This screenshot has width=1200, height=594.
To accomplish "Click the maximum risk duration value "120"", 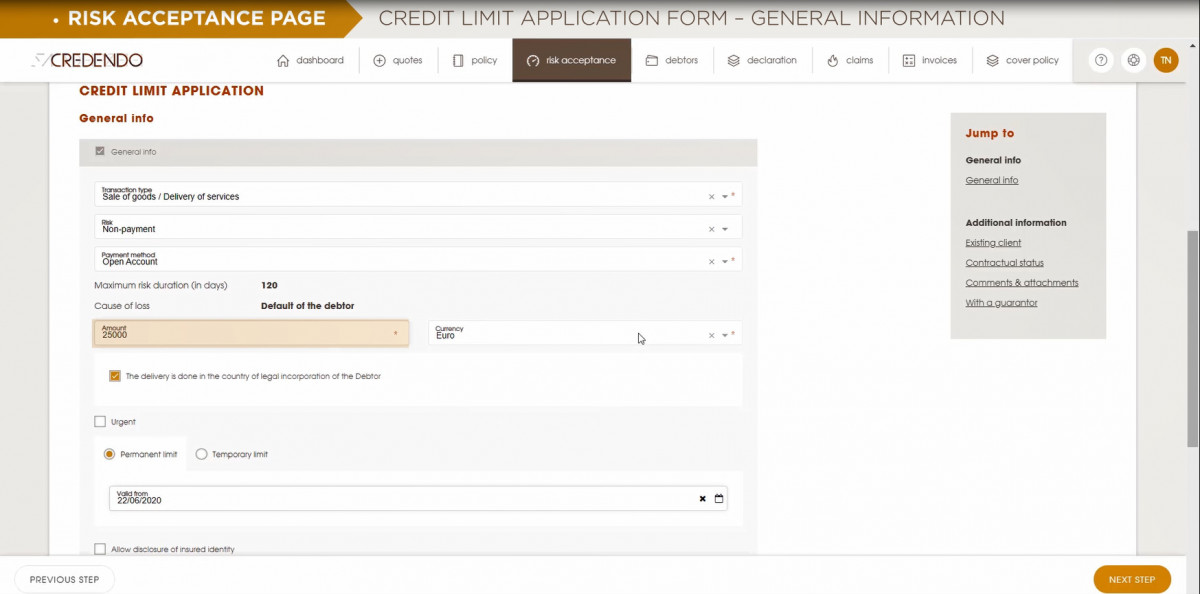I will (x=269, y=285).
